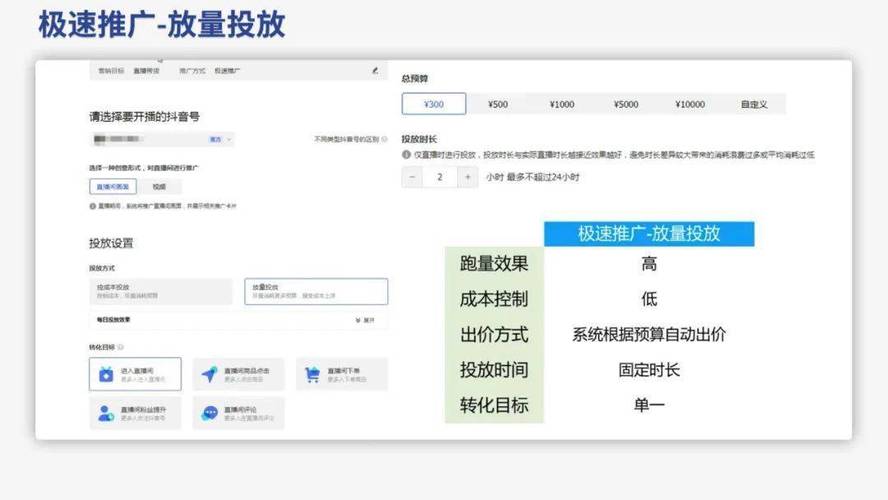The height and width of the screenshot is (500, 888).
Task: Select the 视频 creative option
Action: tap(159, 186)
